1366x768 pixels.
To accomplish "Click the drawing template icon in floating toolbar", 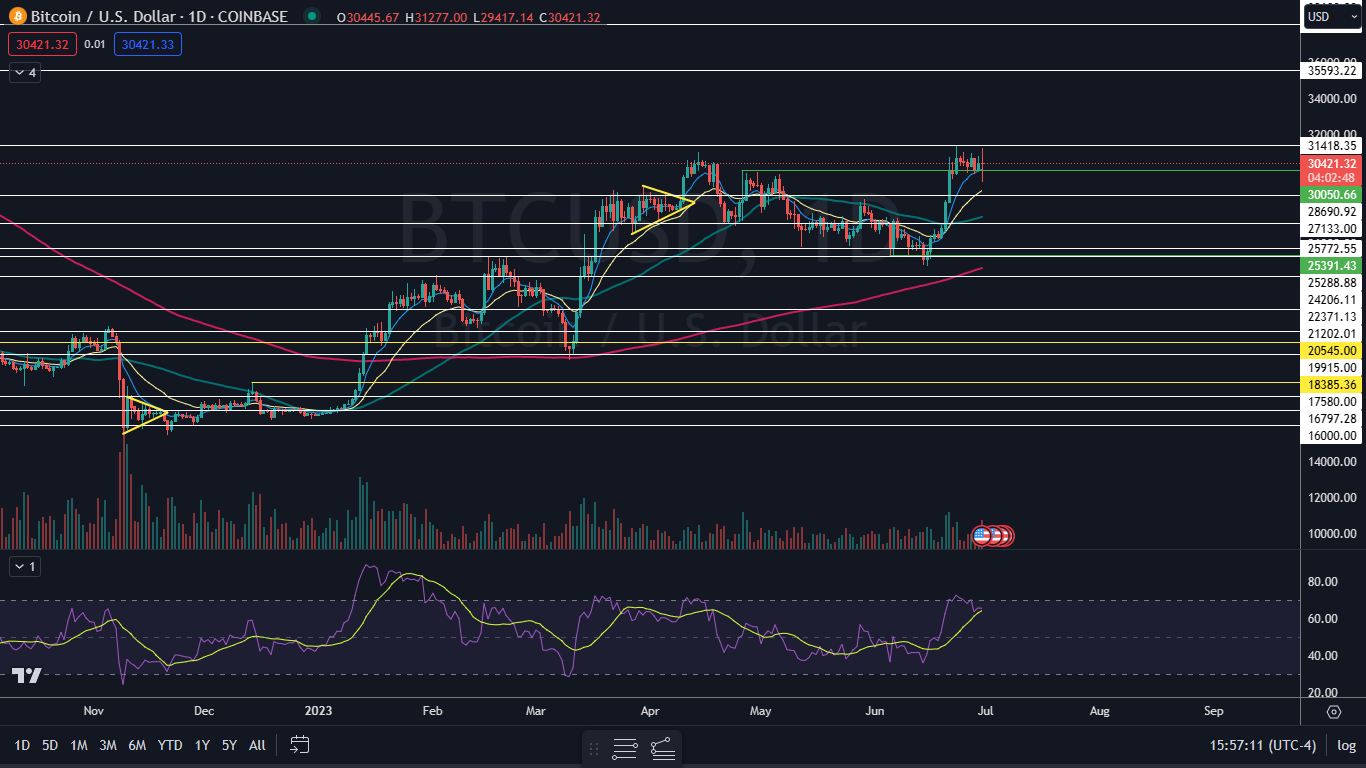I will (x=662, y=747).
